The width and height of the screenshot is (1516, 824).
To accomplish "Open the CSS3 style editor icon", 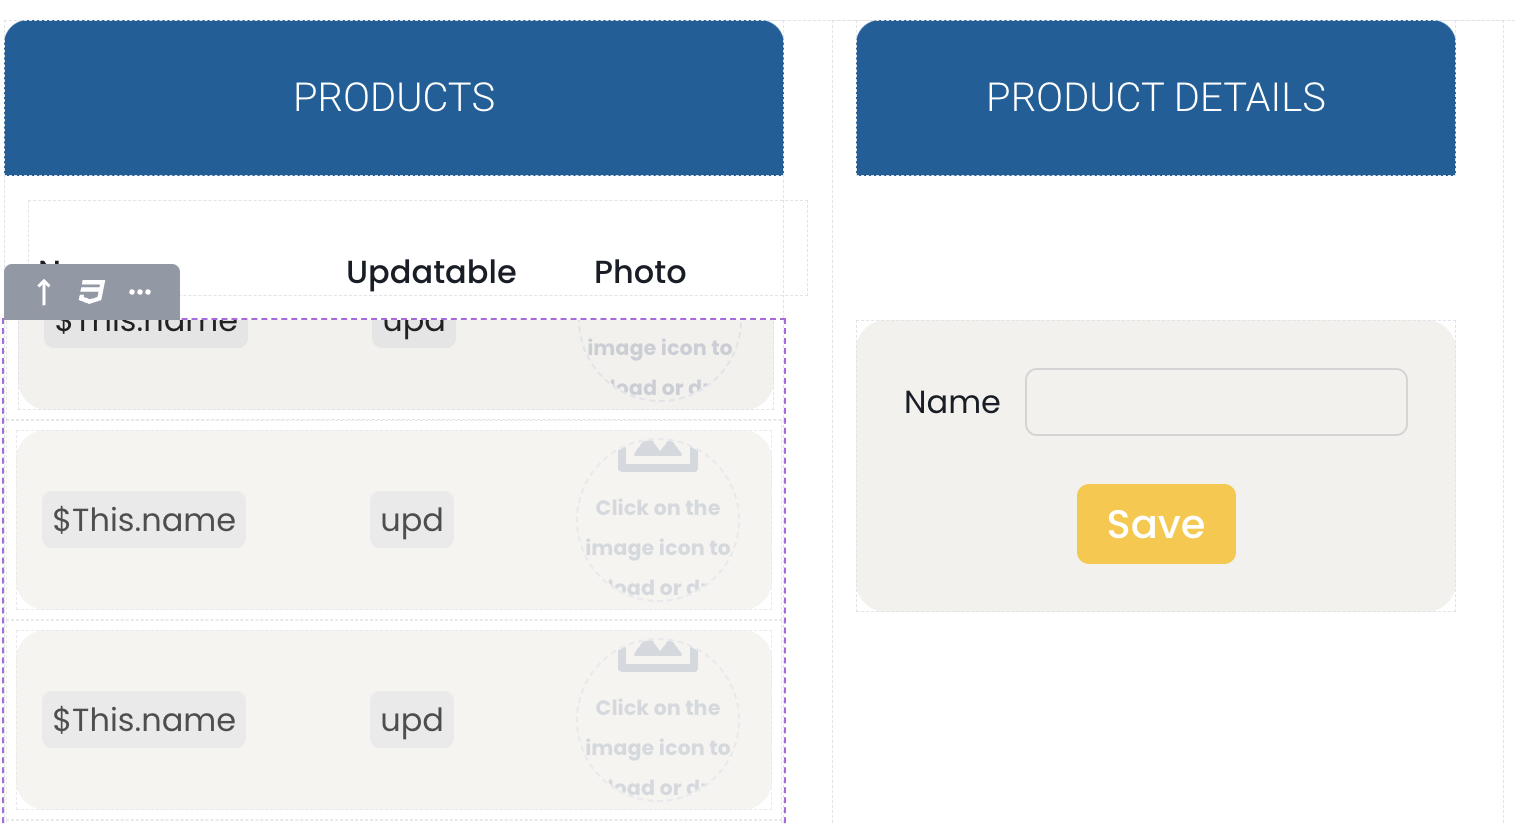I will tap(92, 292).
